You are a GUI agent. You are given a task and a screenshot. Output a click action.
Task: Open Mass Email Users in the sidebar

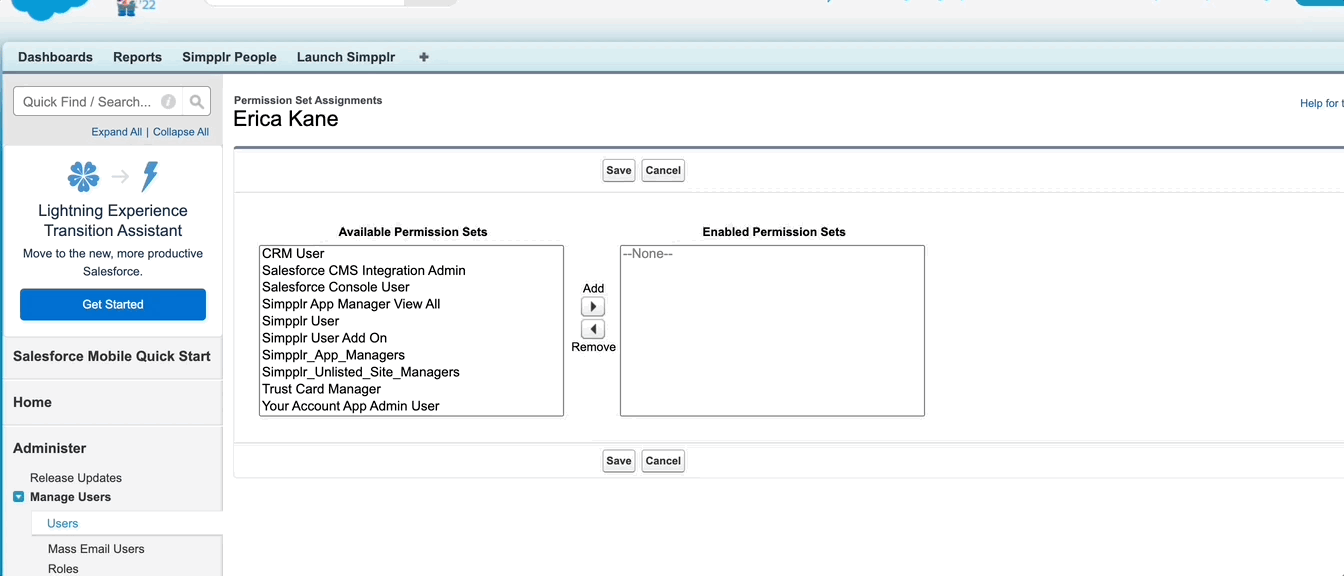coord(96,549)
